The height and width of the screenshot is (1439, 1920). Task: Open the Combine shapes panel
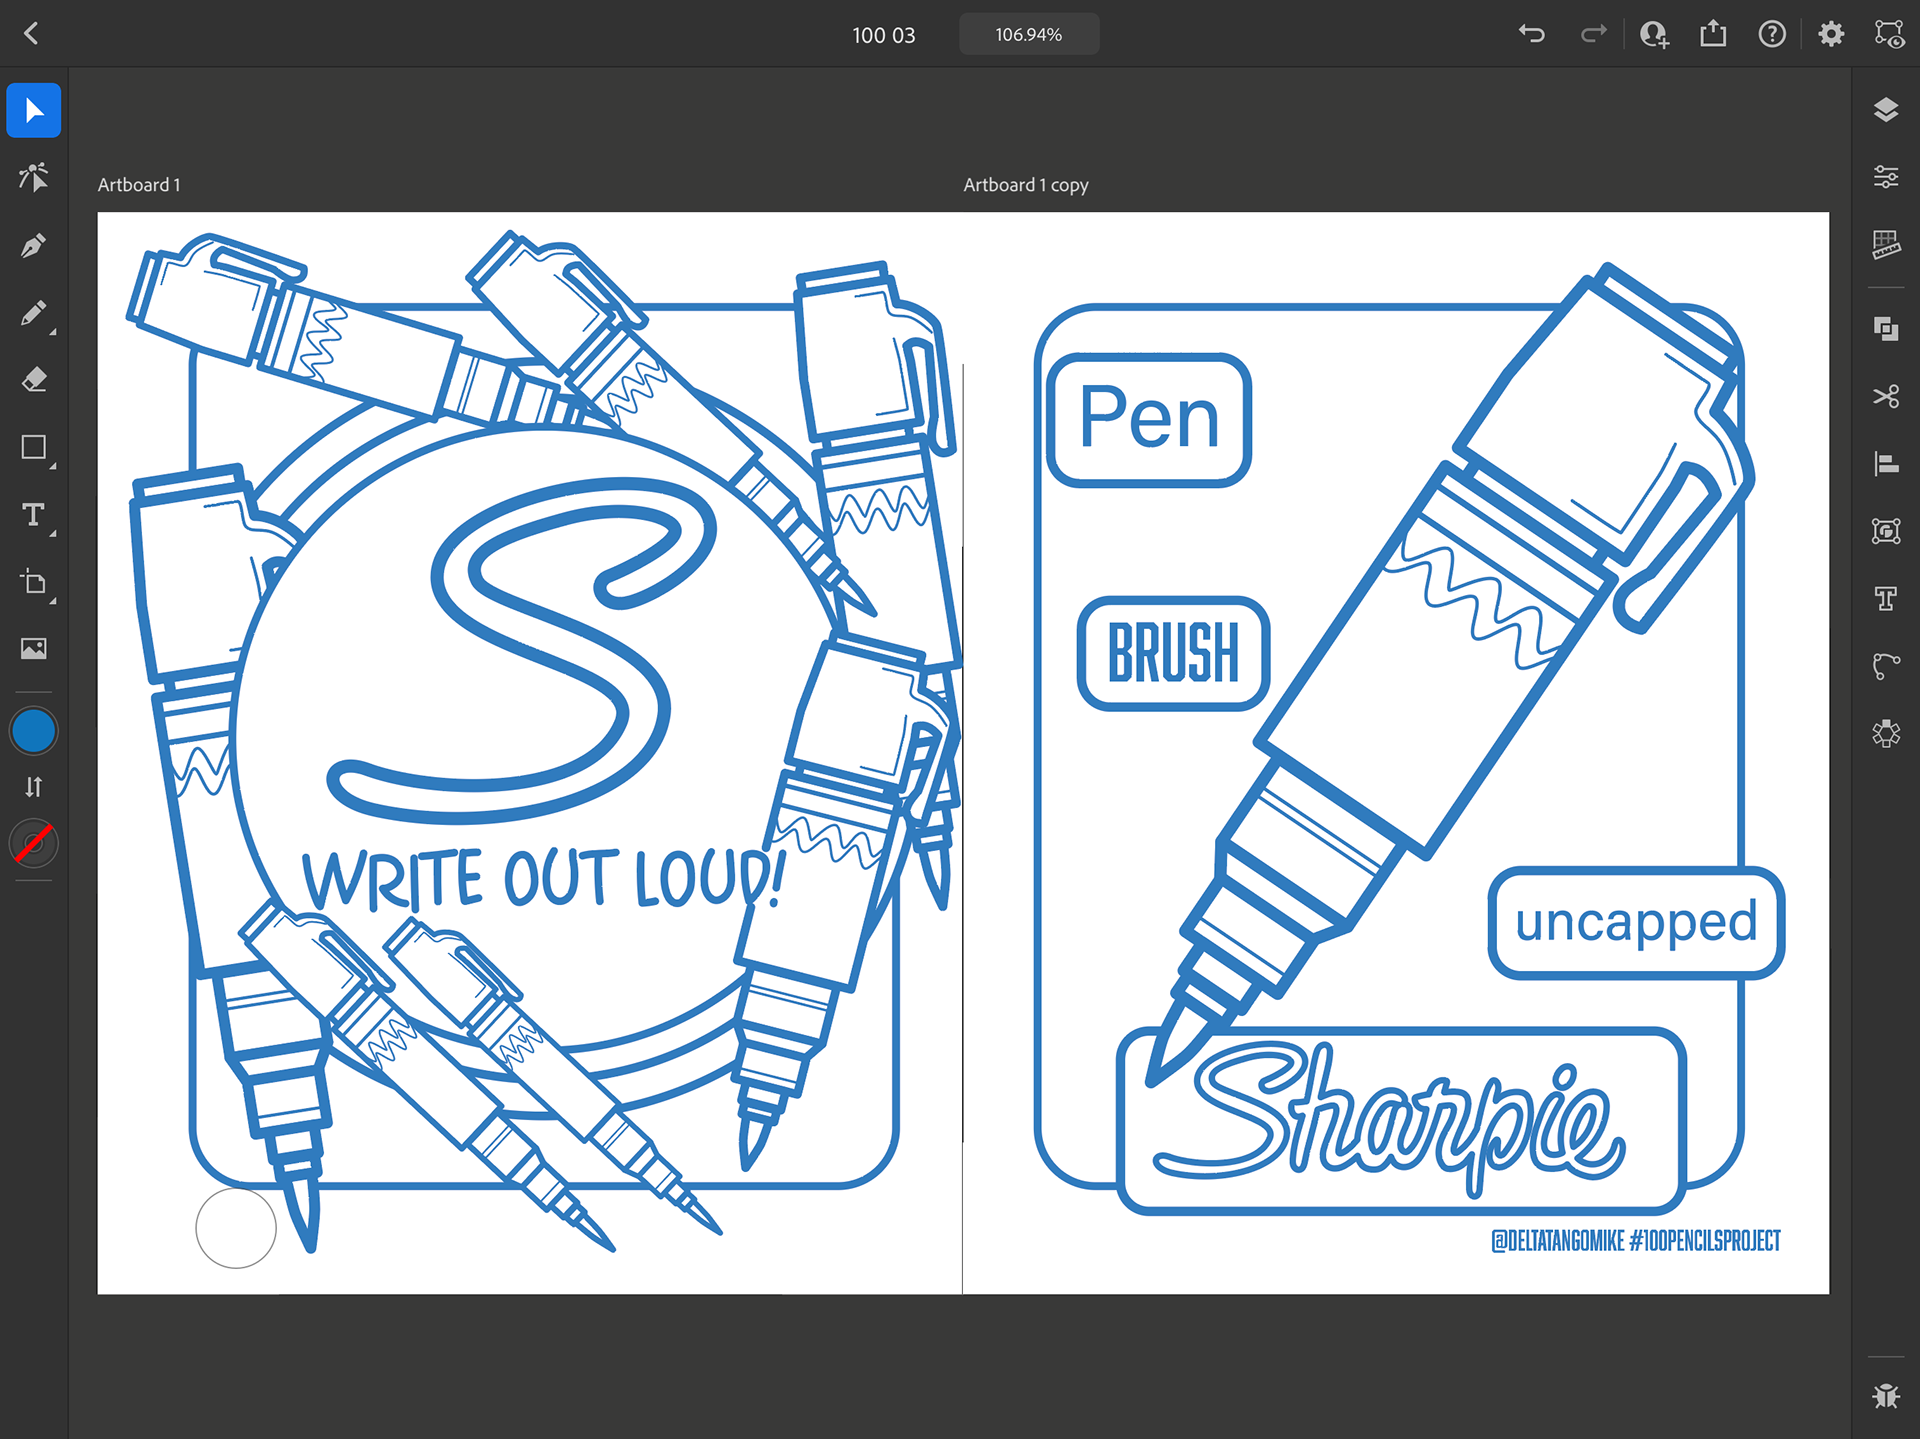tap(1886, 329)
